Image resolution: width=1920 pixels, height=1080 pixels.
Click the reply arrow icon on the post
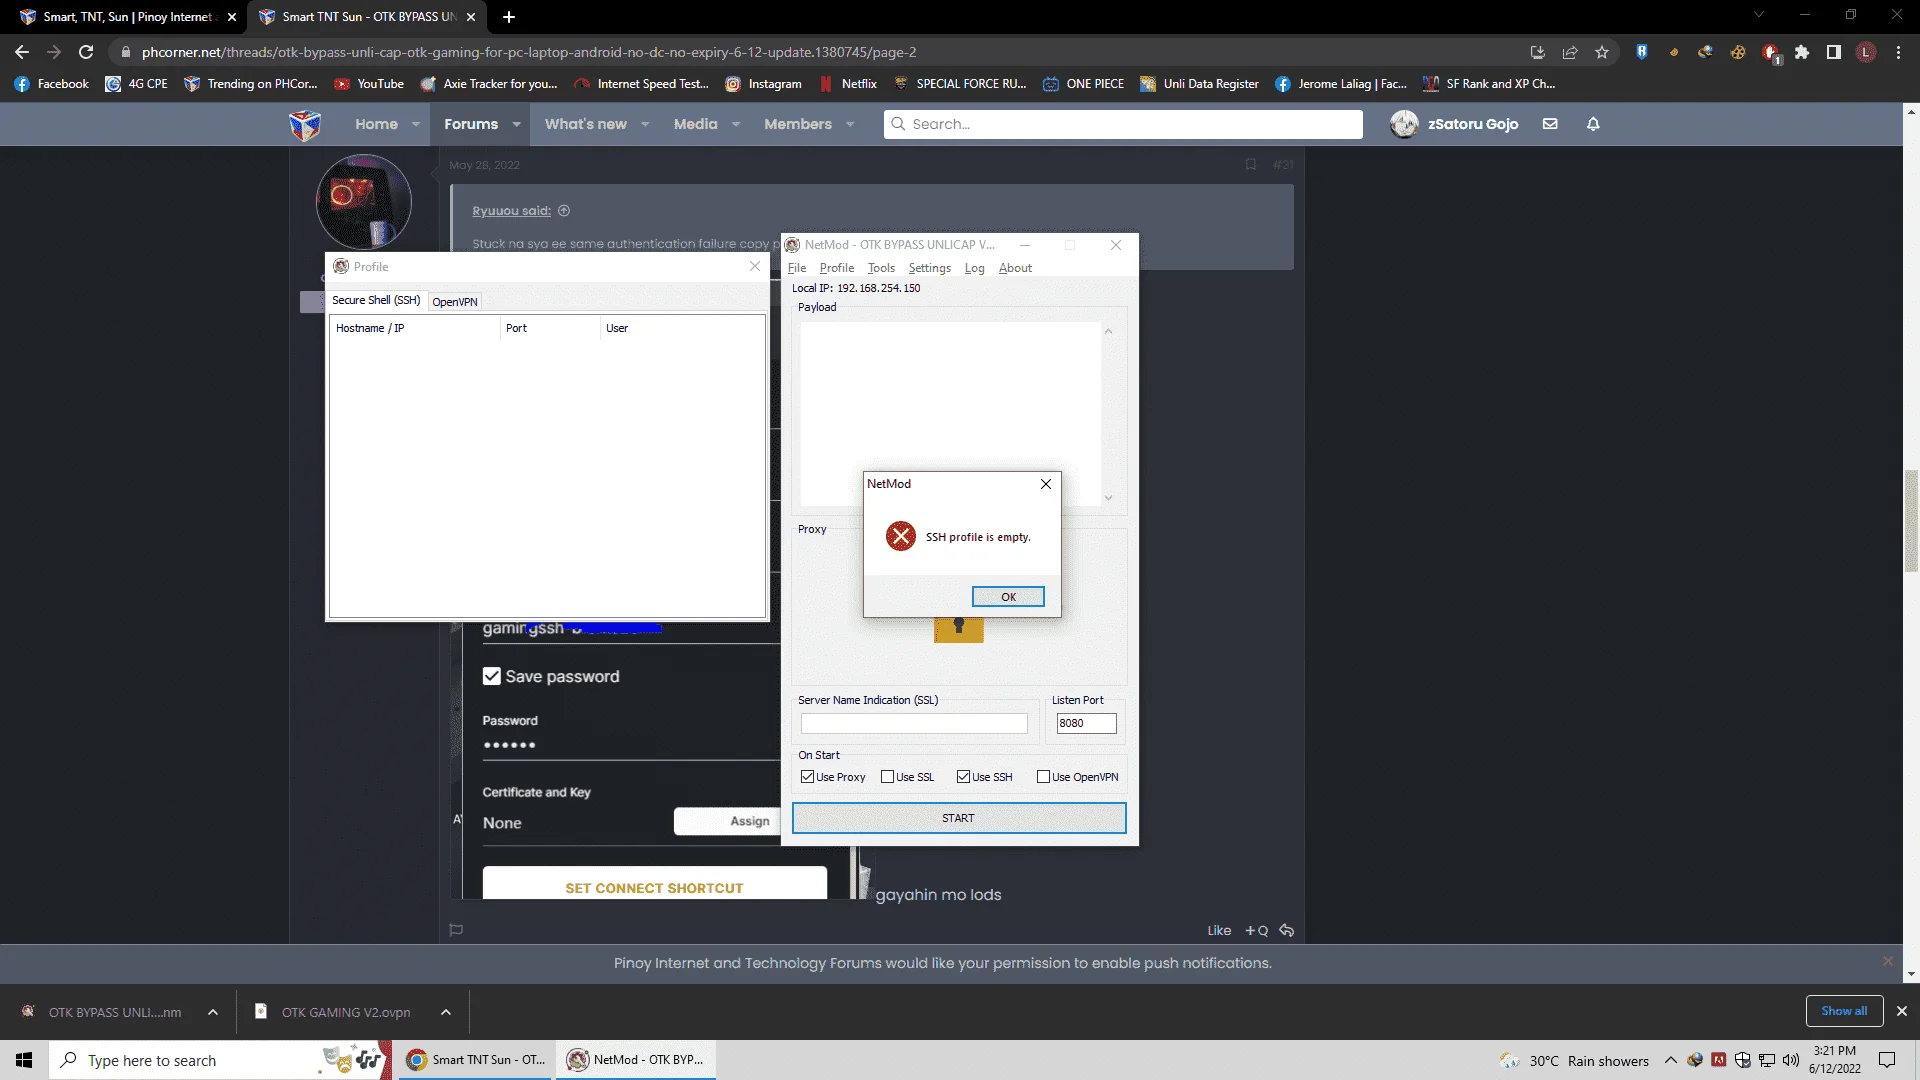click(1287, 931)
